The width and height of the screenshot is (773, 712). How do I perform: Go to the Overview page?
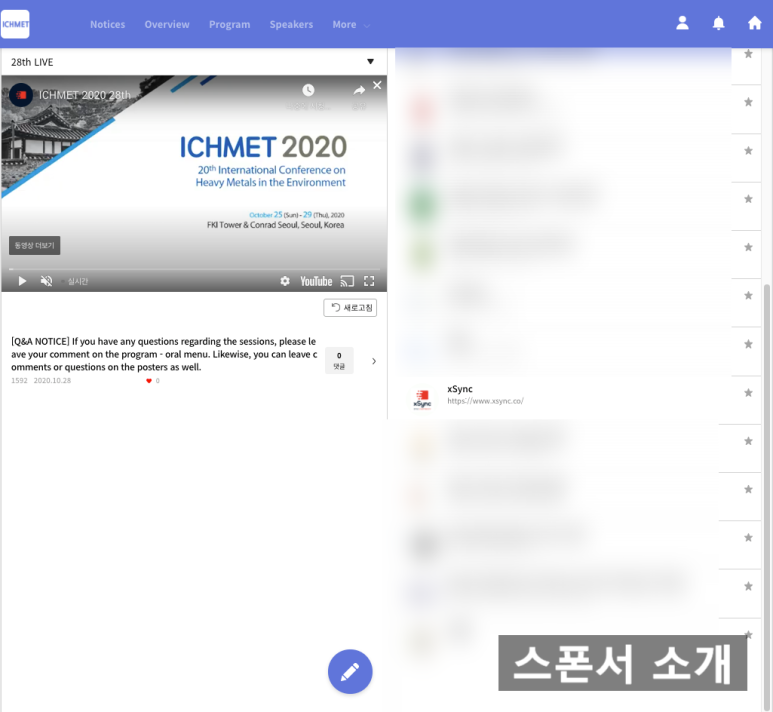(x=167, y=24)
